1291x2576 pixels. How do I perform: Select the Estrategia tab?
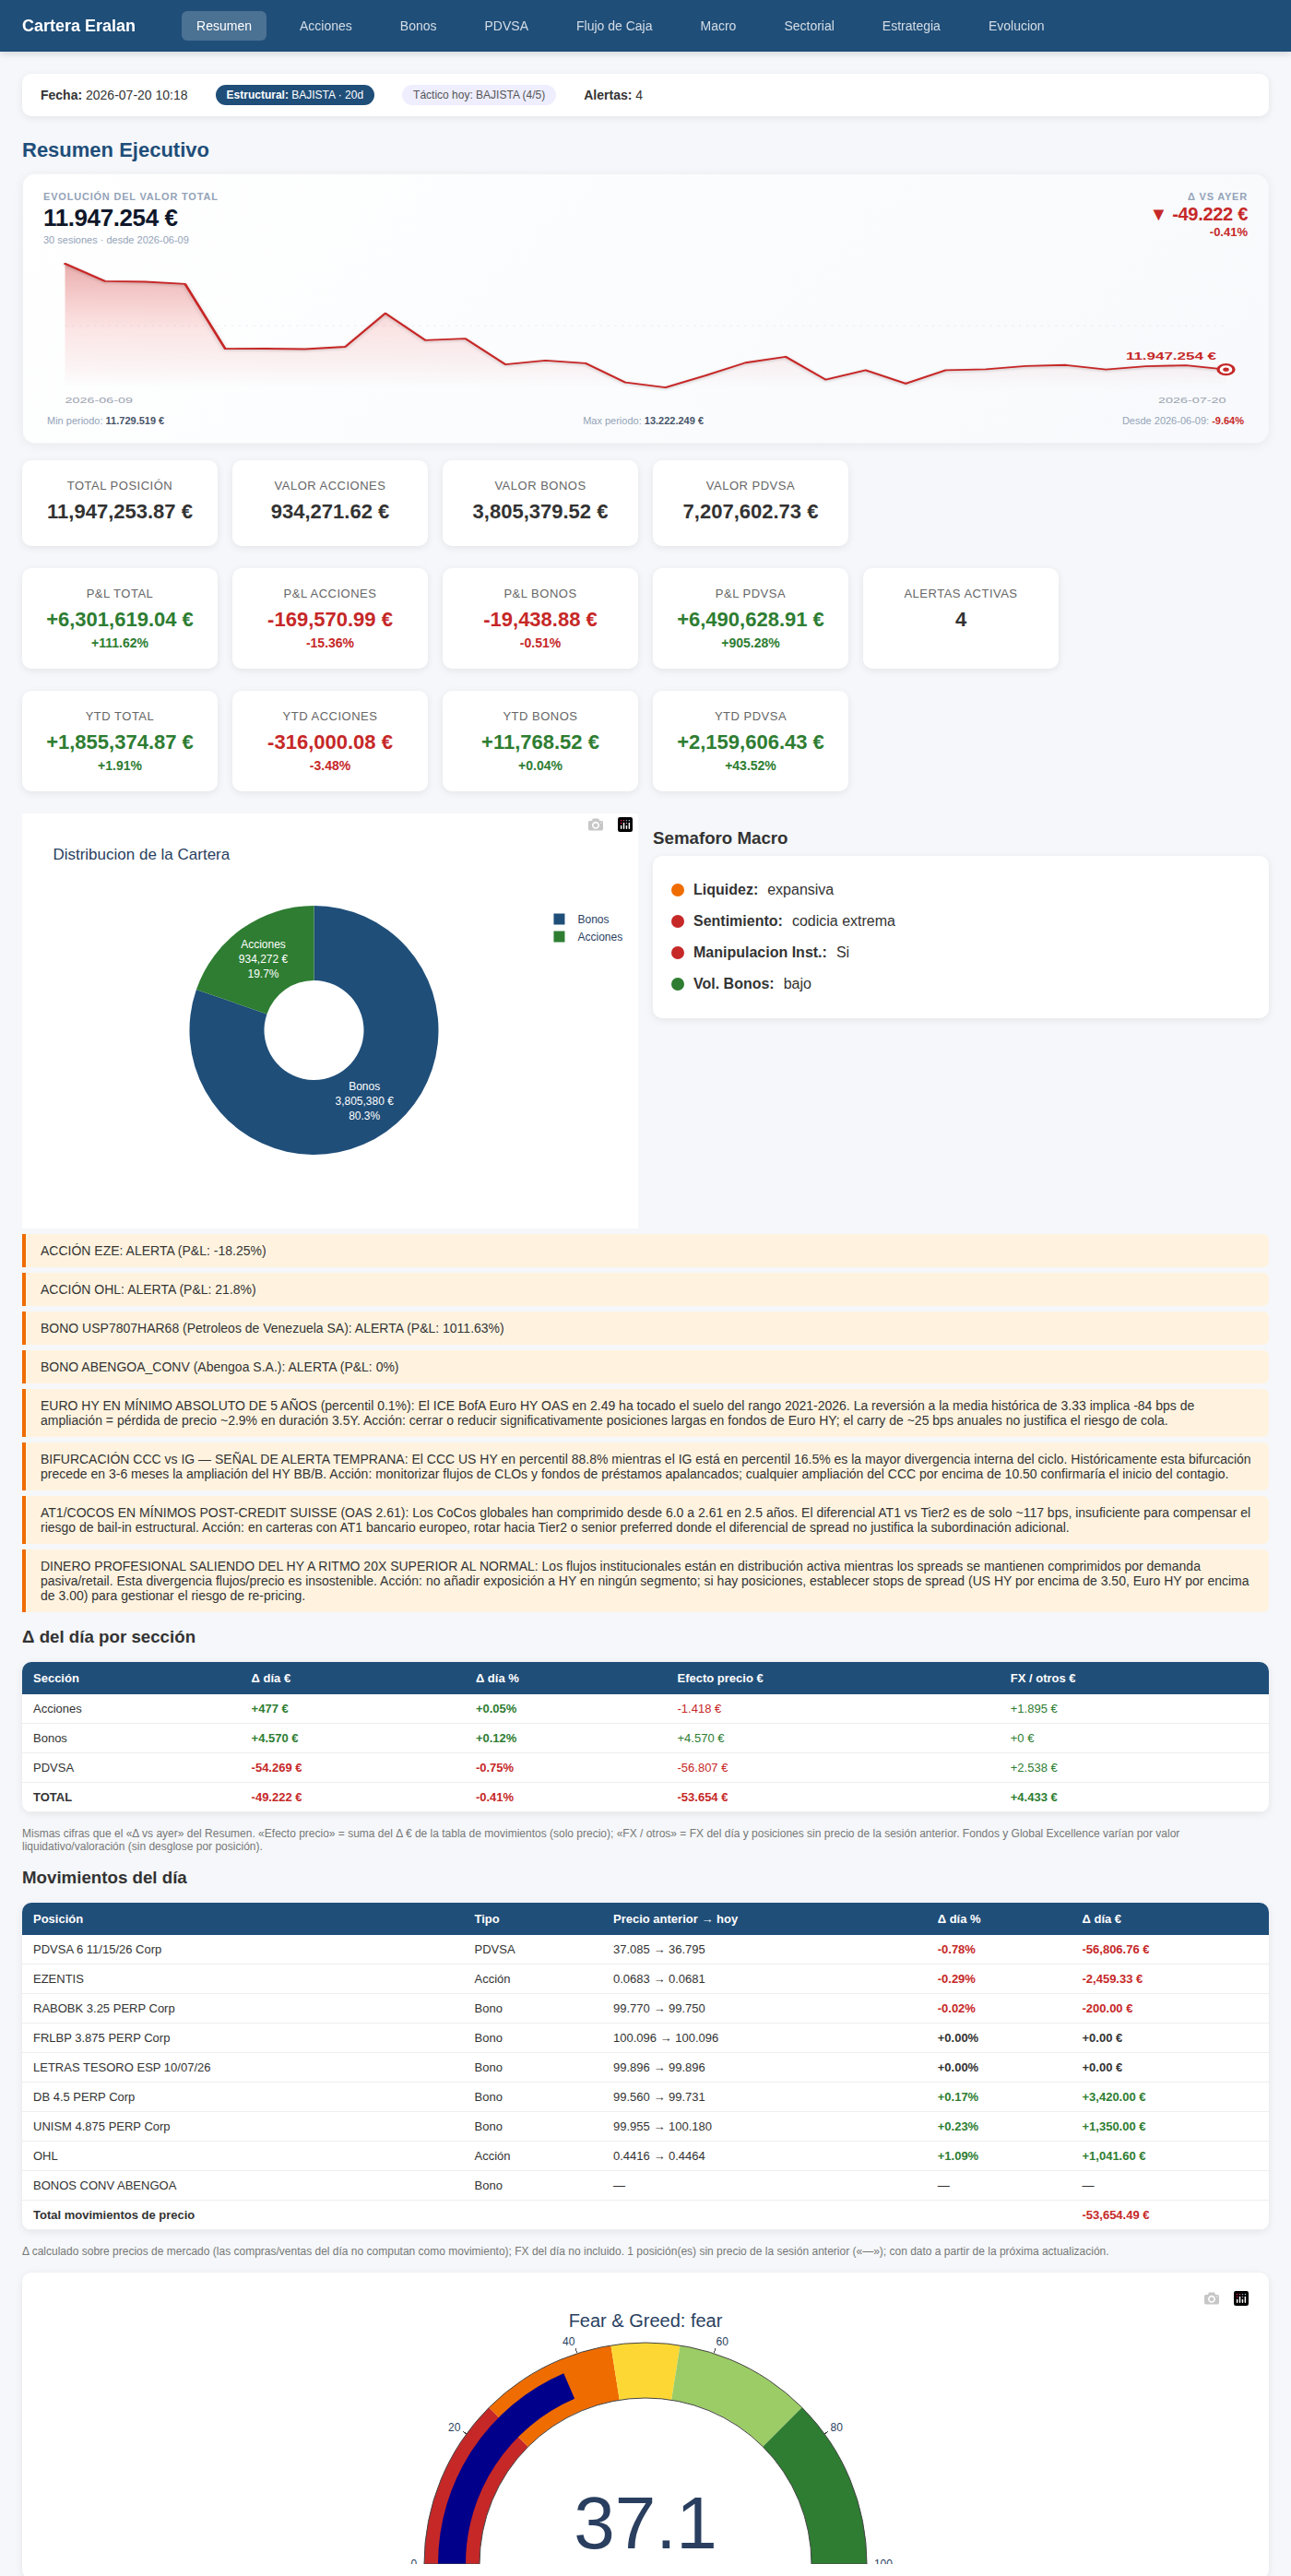[x=911, y=26]
